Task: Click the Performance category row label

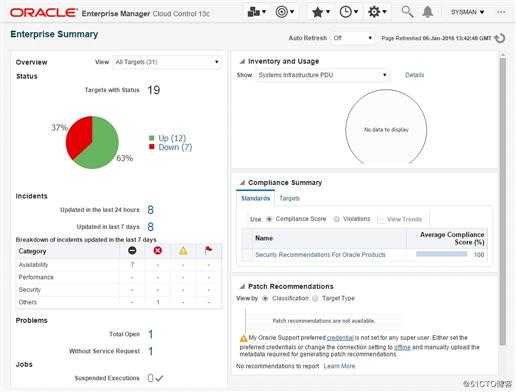Action: [36, 277]
